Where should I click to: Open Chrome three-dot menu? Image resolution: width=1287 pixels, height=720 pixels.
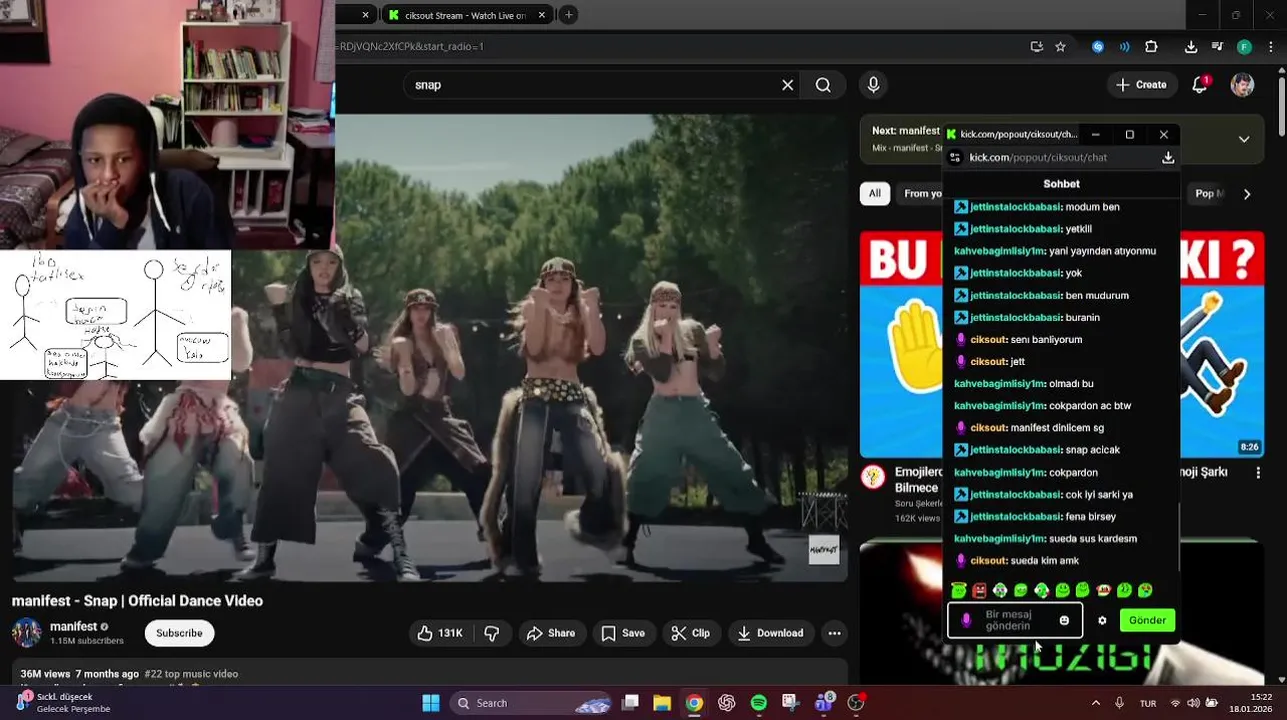click(1269, 47)
